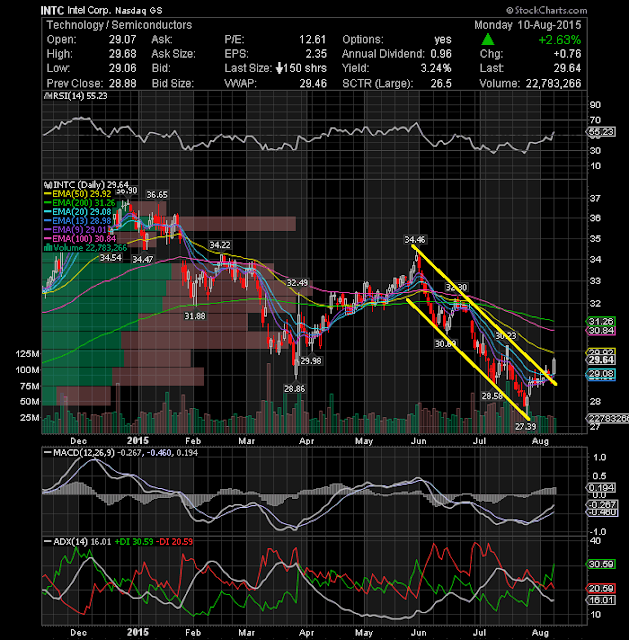Click the green 31.26 price axis tag
The height and width of the screenshot is (640, 629).
[x=601, y=321]
